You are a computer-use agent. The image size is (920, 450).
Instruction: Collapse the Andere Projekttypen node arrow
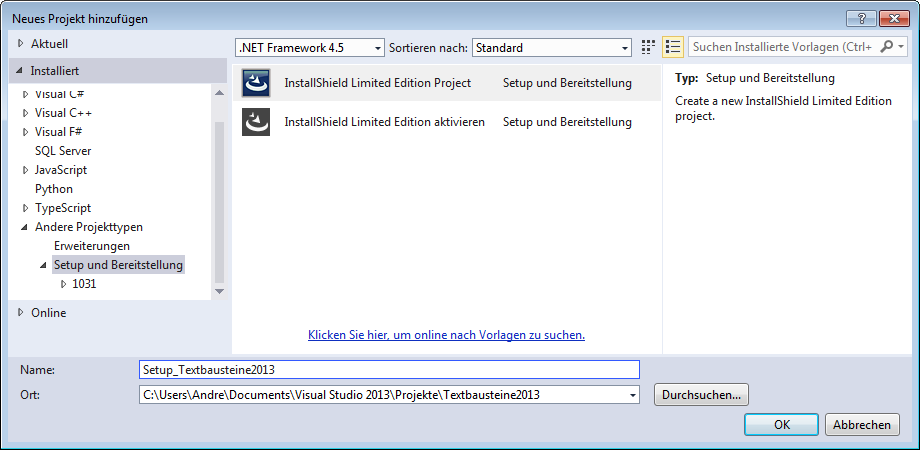pyautogui.click(x=25, y=227)
